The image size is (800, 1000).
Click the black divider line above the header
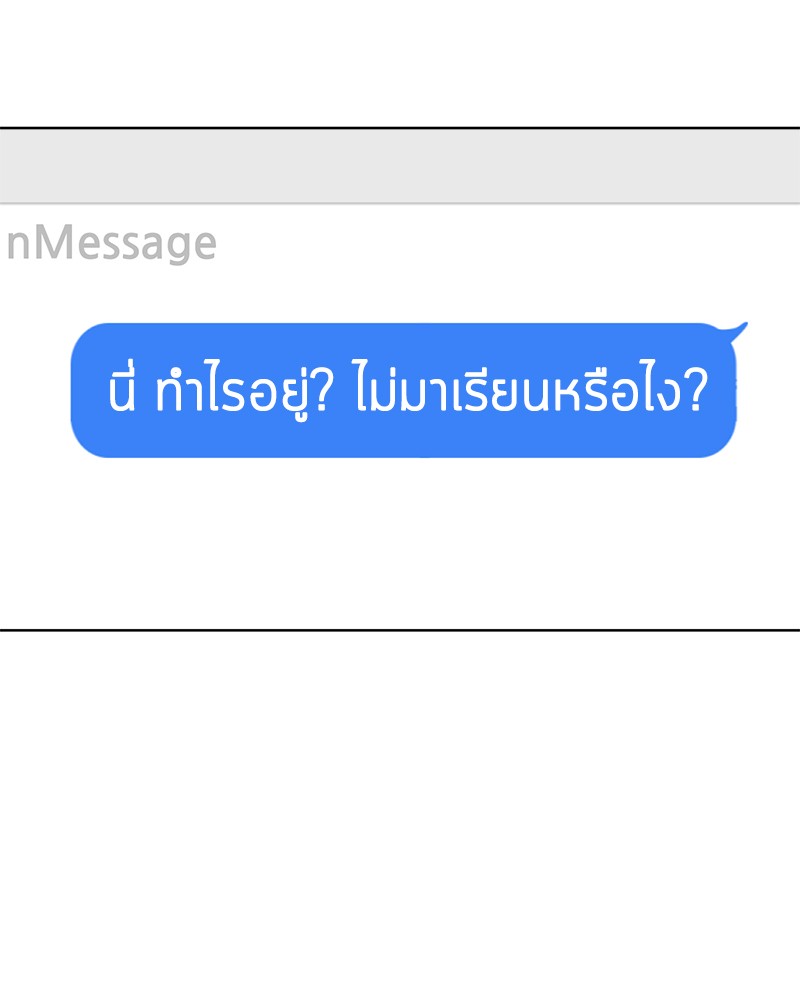click(400, 128)
